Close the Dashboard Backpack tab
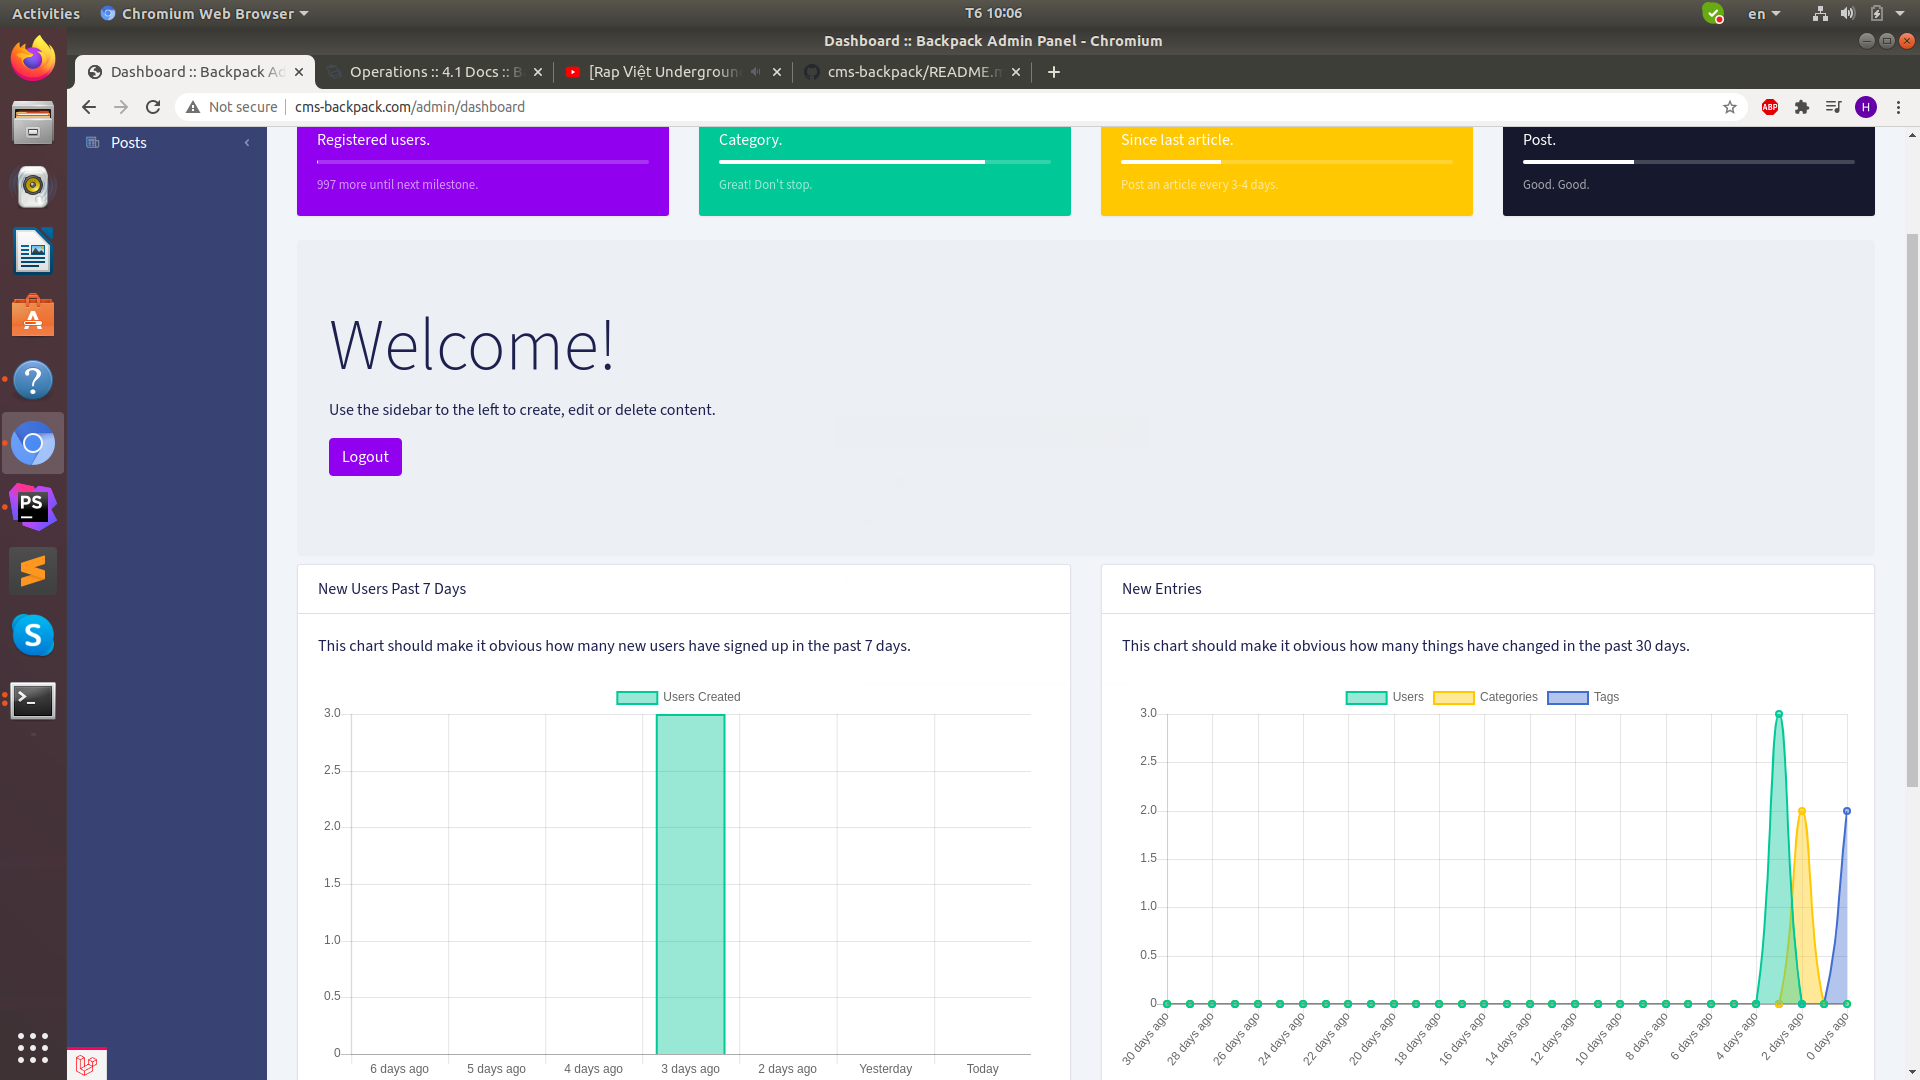This screenshot has height=1080, width=1920. 299,72
